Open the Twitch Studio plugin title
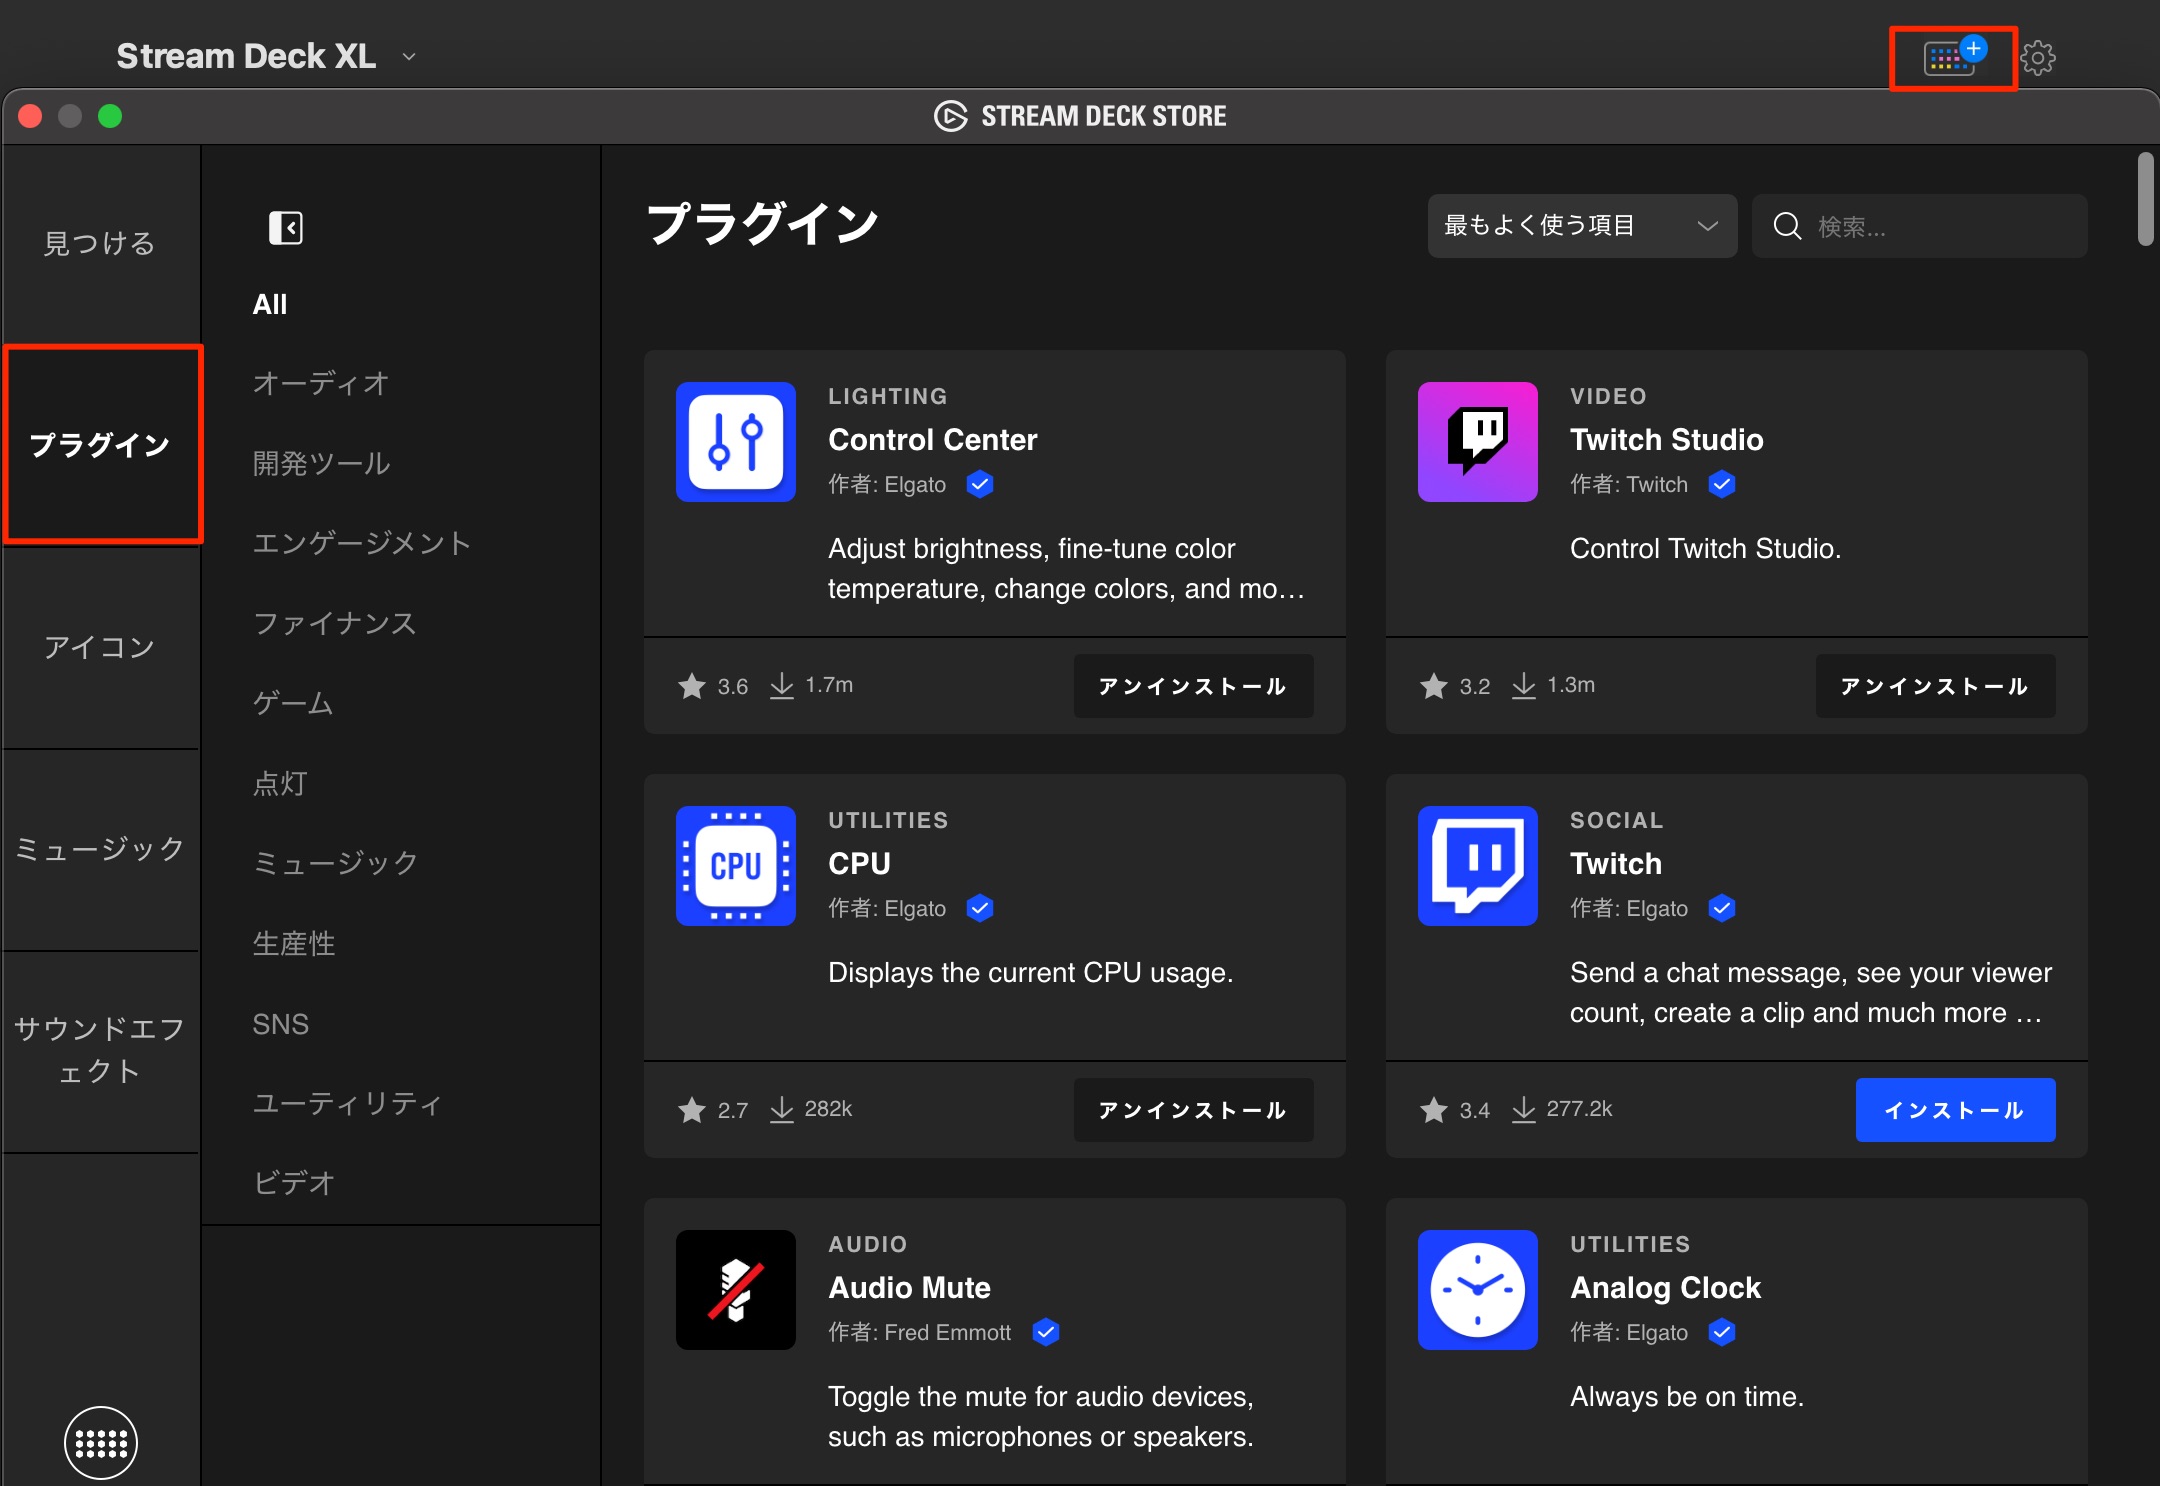This screenshot has height=1486, width=2160. [x=1667, y=440]
